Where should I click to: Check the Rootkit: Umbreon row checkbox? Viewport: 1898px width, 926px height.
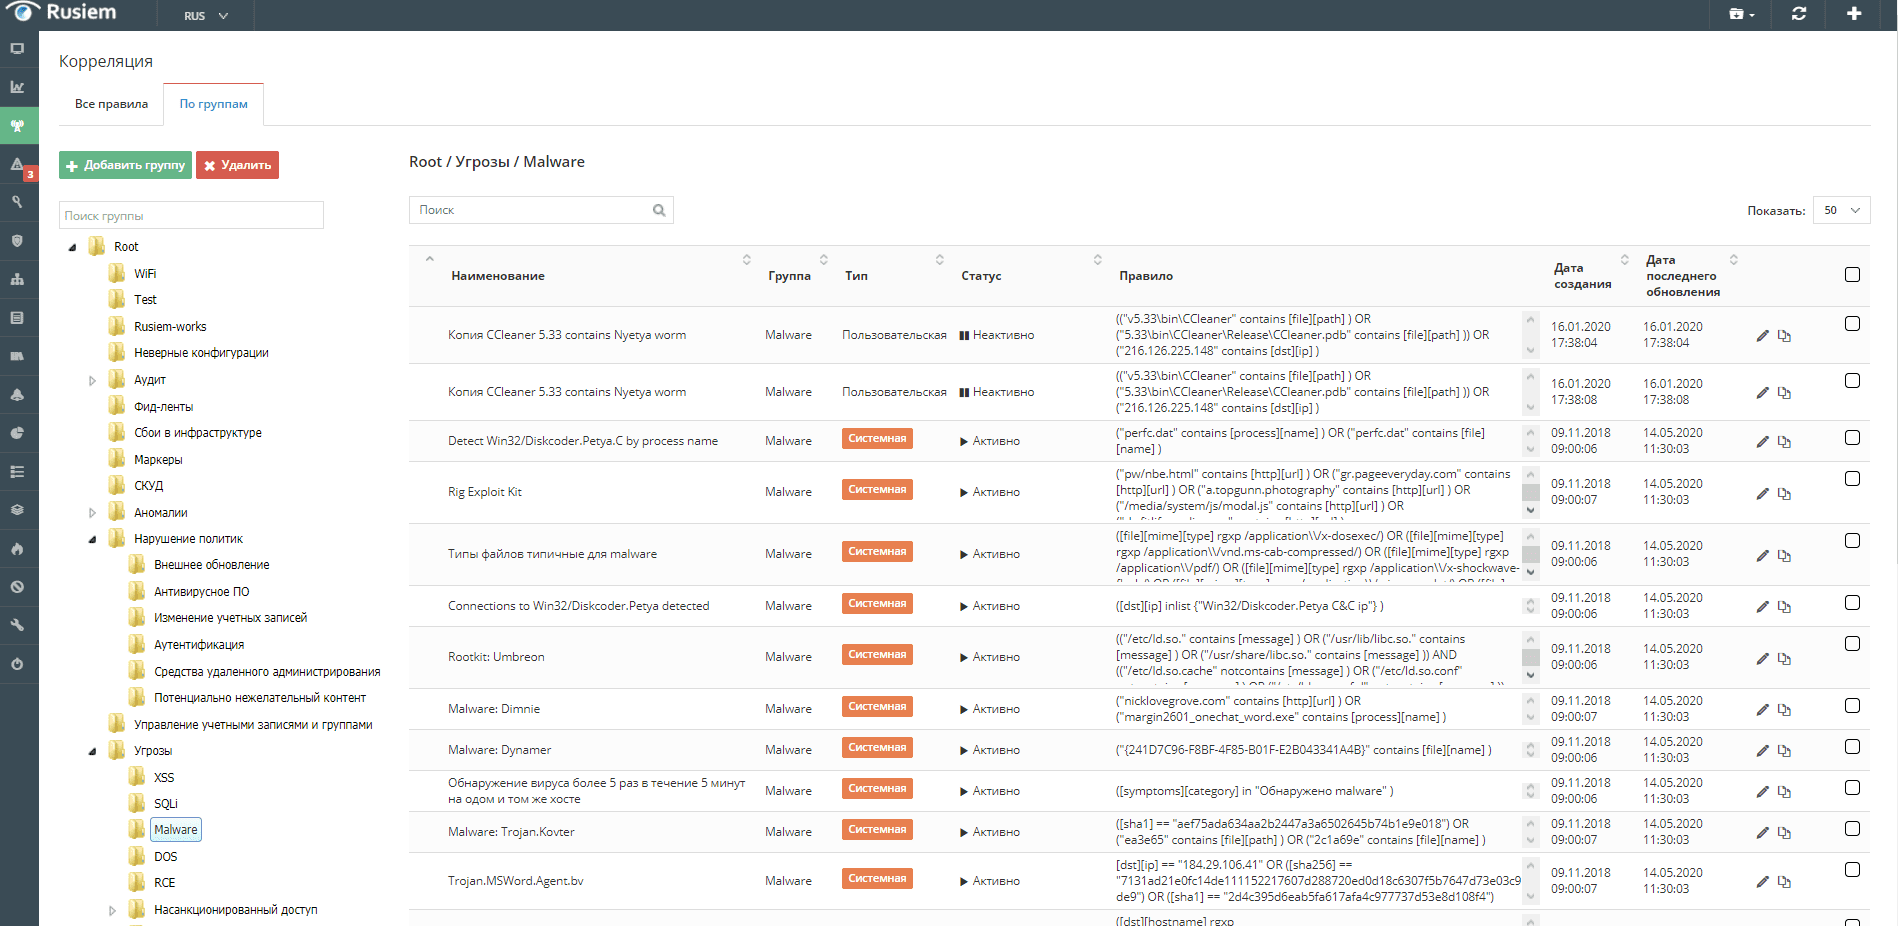point(1852,644)
